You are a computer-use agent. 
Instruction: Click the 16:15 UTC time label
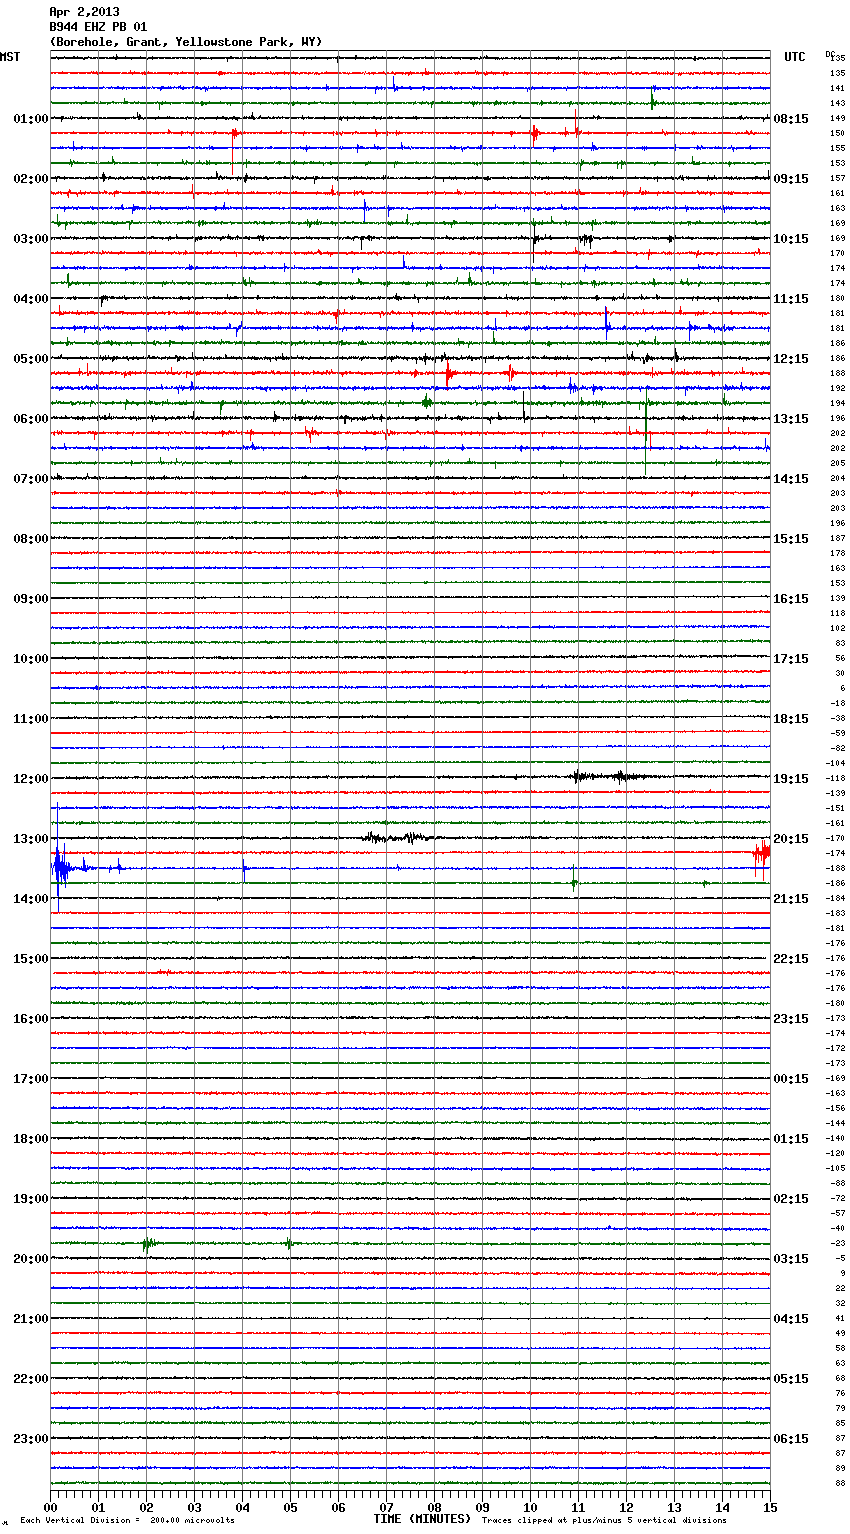coord(791,599)
